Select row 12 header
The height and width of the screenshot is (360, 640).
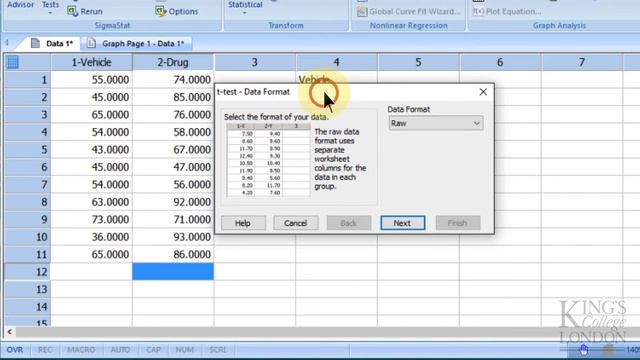[x=27, y=272]
